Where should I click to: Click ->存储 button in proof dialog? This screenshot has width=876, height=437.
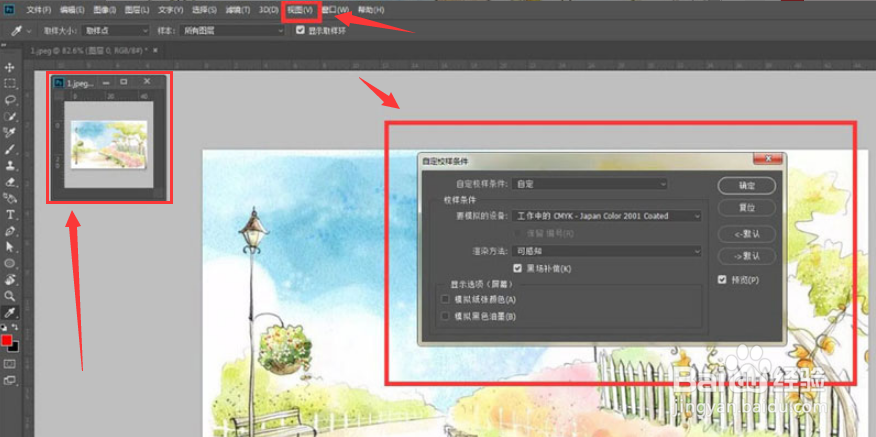click(746, 256)
